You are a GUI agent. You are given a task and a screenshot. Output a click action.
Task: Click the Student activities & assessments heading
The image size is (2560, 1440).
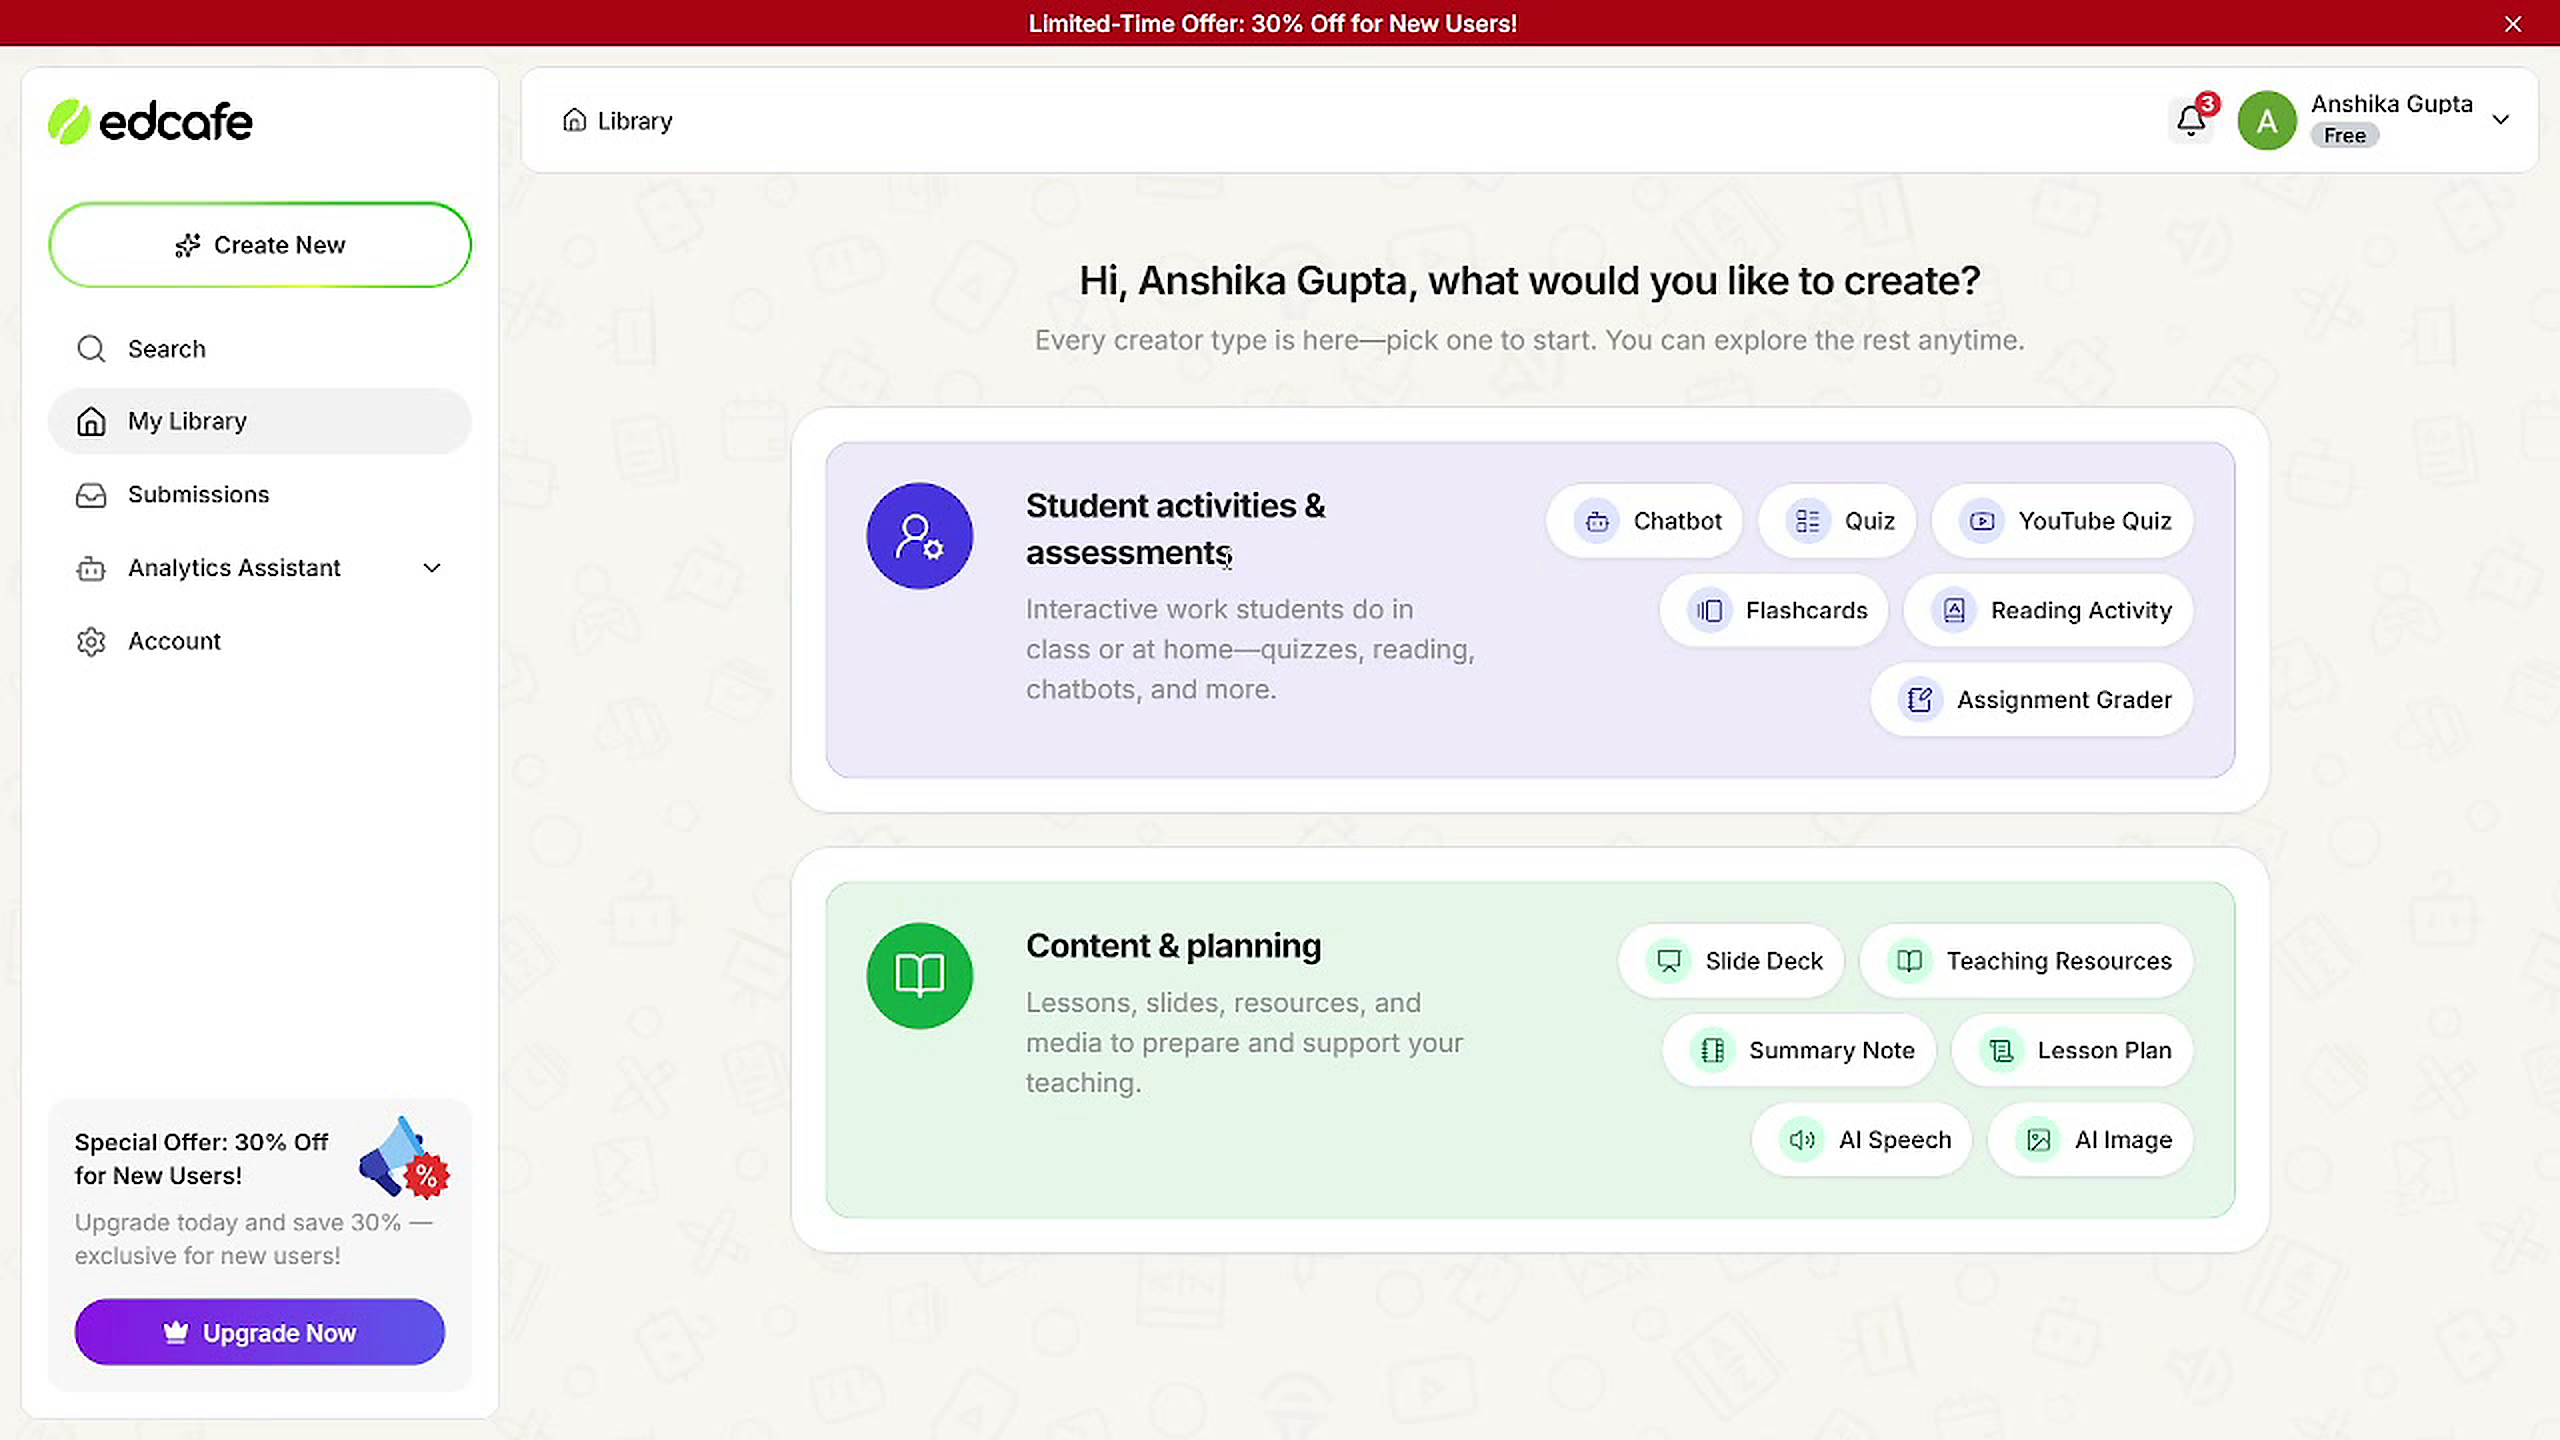click(x=1175, y=529)
